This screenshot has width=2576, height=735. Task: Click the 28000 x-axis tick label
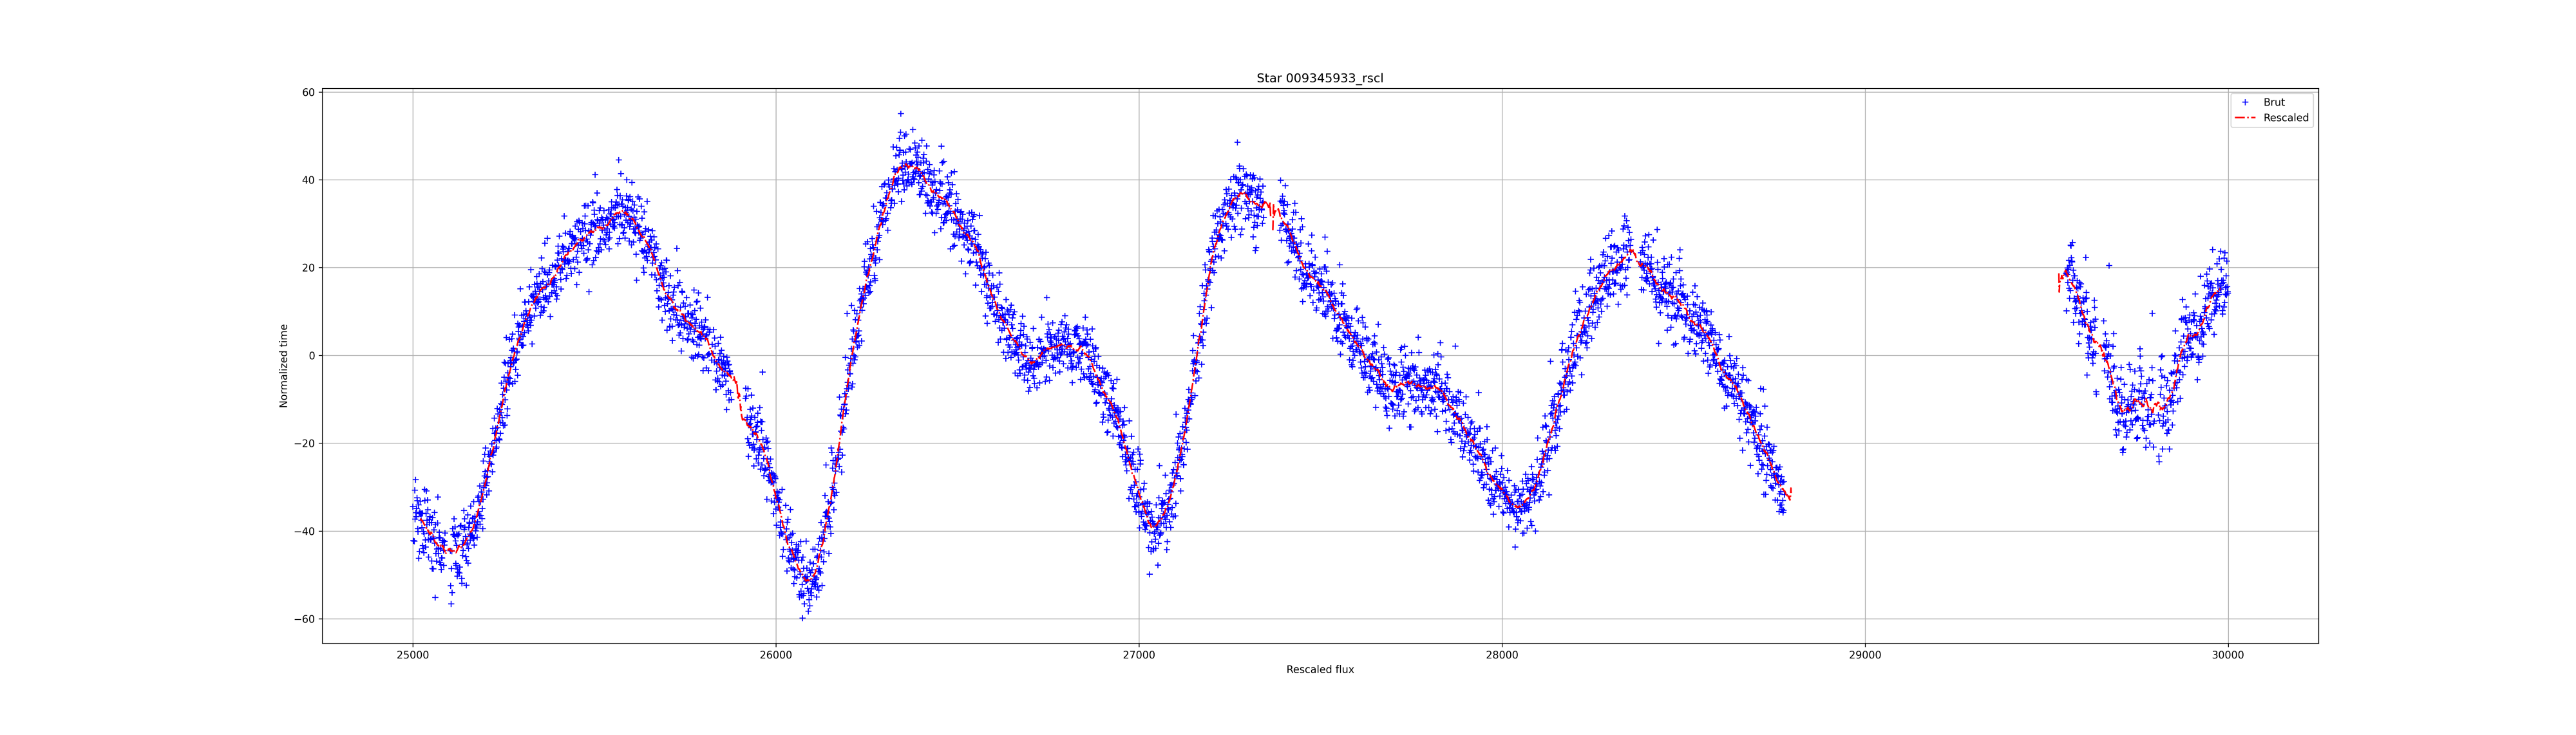[x=1501, y=656]
